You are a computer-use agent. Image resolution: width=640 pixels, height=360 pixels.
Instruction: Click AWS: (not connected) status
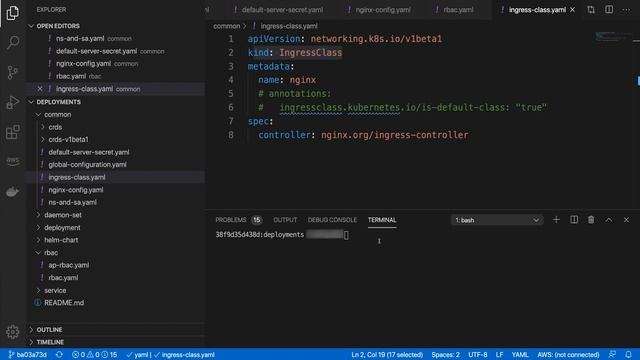coord(568,355)
